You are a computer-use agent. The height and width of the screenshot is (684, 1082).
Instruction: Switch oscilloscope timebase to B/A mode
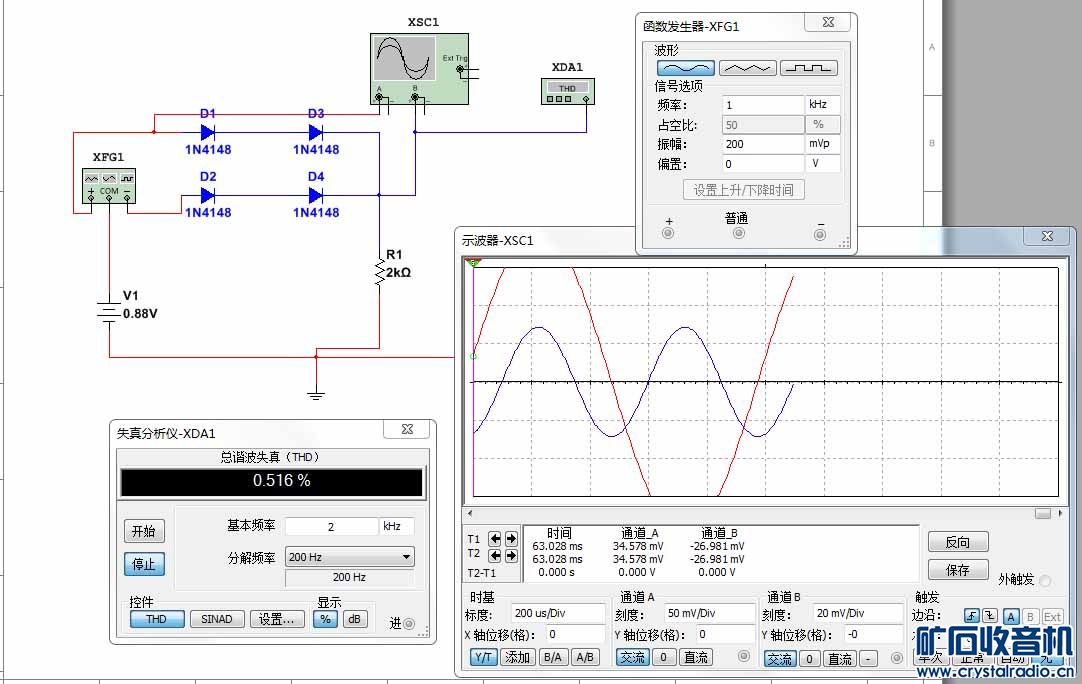click(552, 657)
